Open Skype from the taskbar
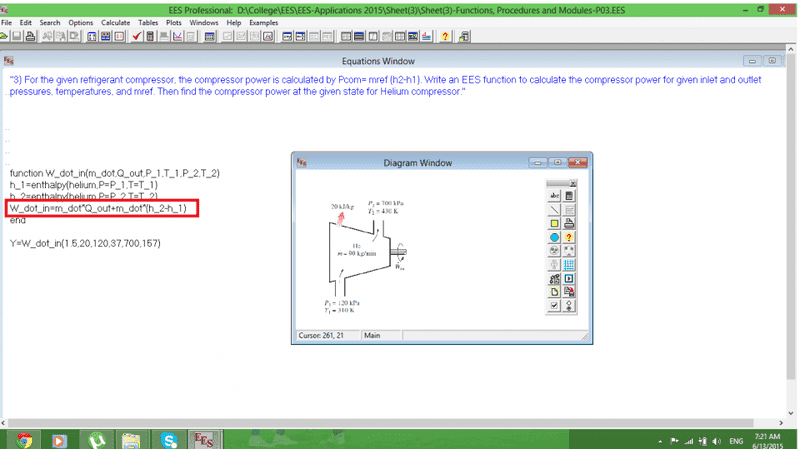This screenshot has height=449, width=800. tap(168, 439)
